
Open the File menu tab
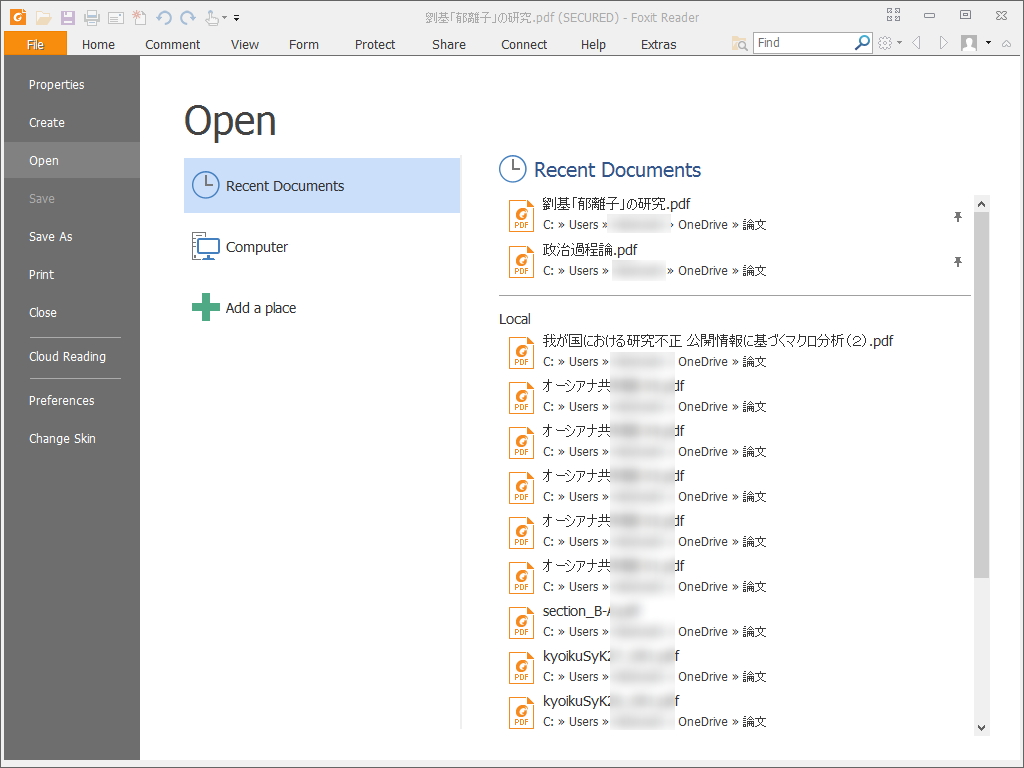pos(35,44)
